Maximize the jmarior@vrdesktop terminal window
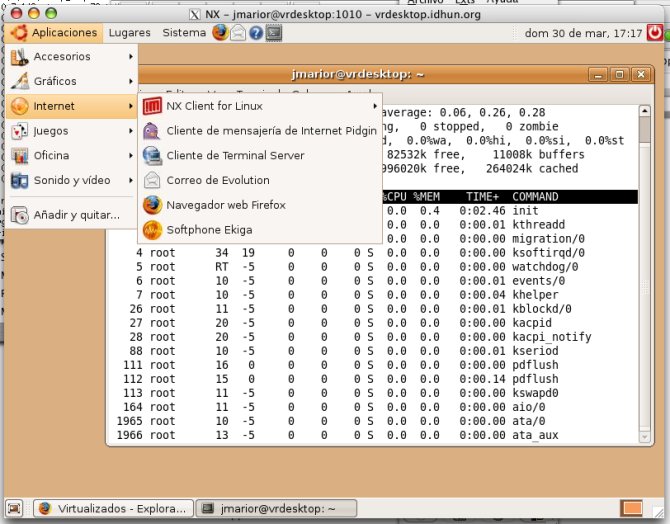 (x=620, y=75)
